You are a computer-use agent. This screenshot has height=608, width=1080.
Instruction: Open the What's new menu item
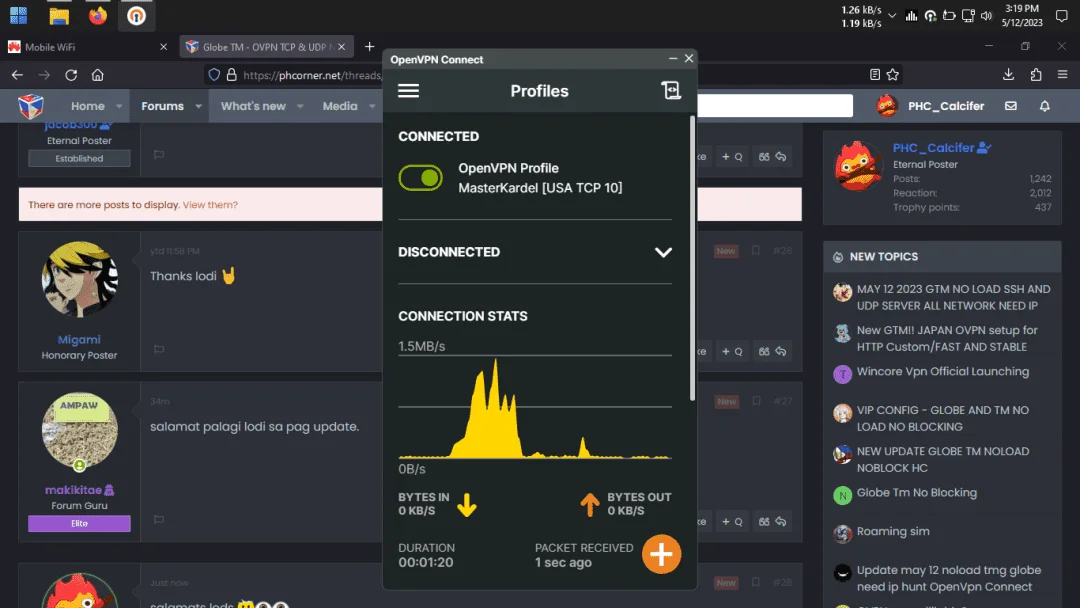(253, 106)
